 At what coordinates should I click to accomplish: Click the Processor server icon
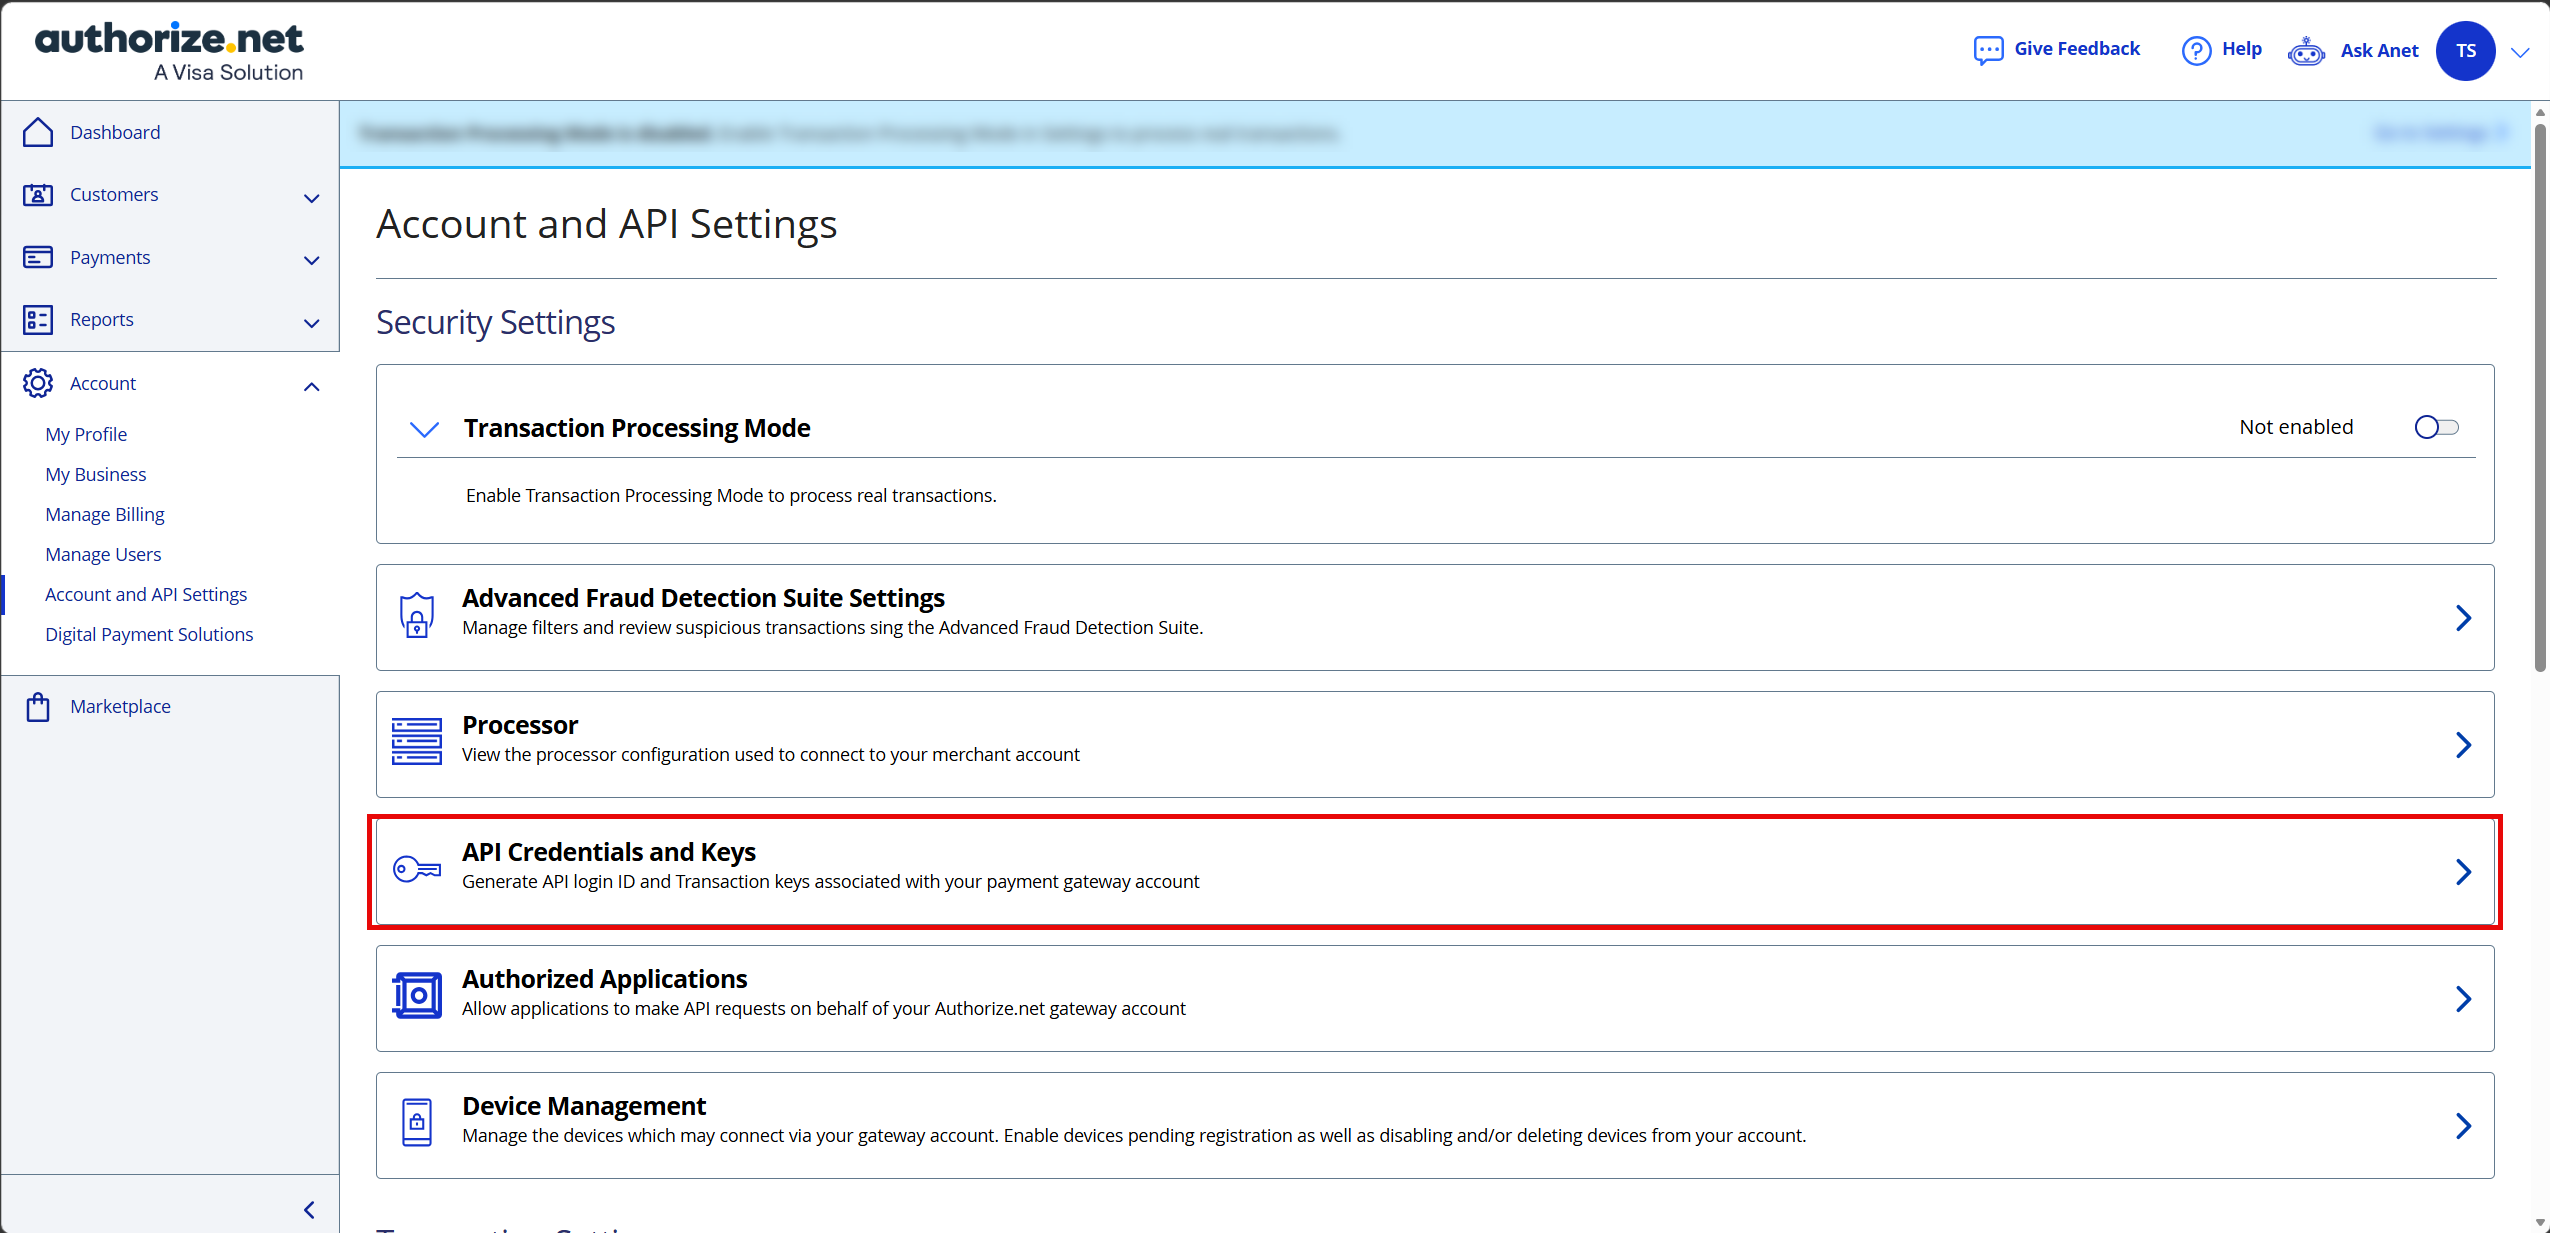416,742
